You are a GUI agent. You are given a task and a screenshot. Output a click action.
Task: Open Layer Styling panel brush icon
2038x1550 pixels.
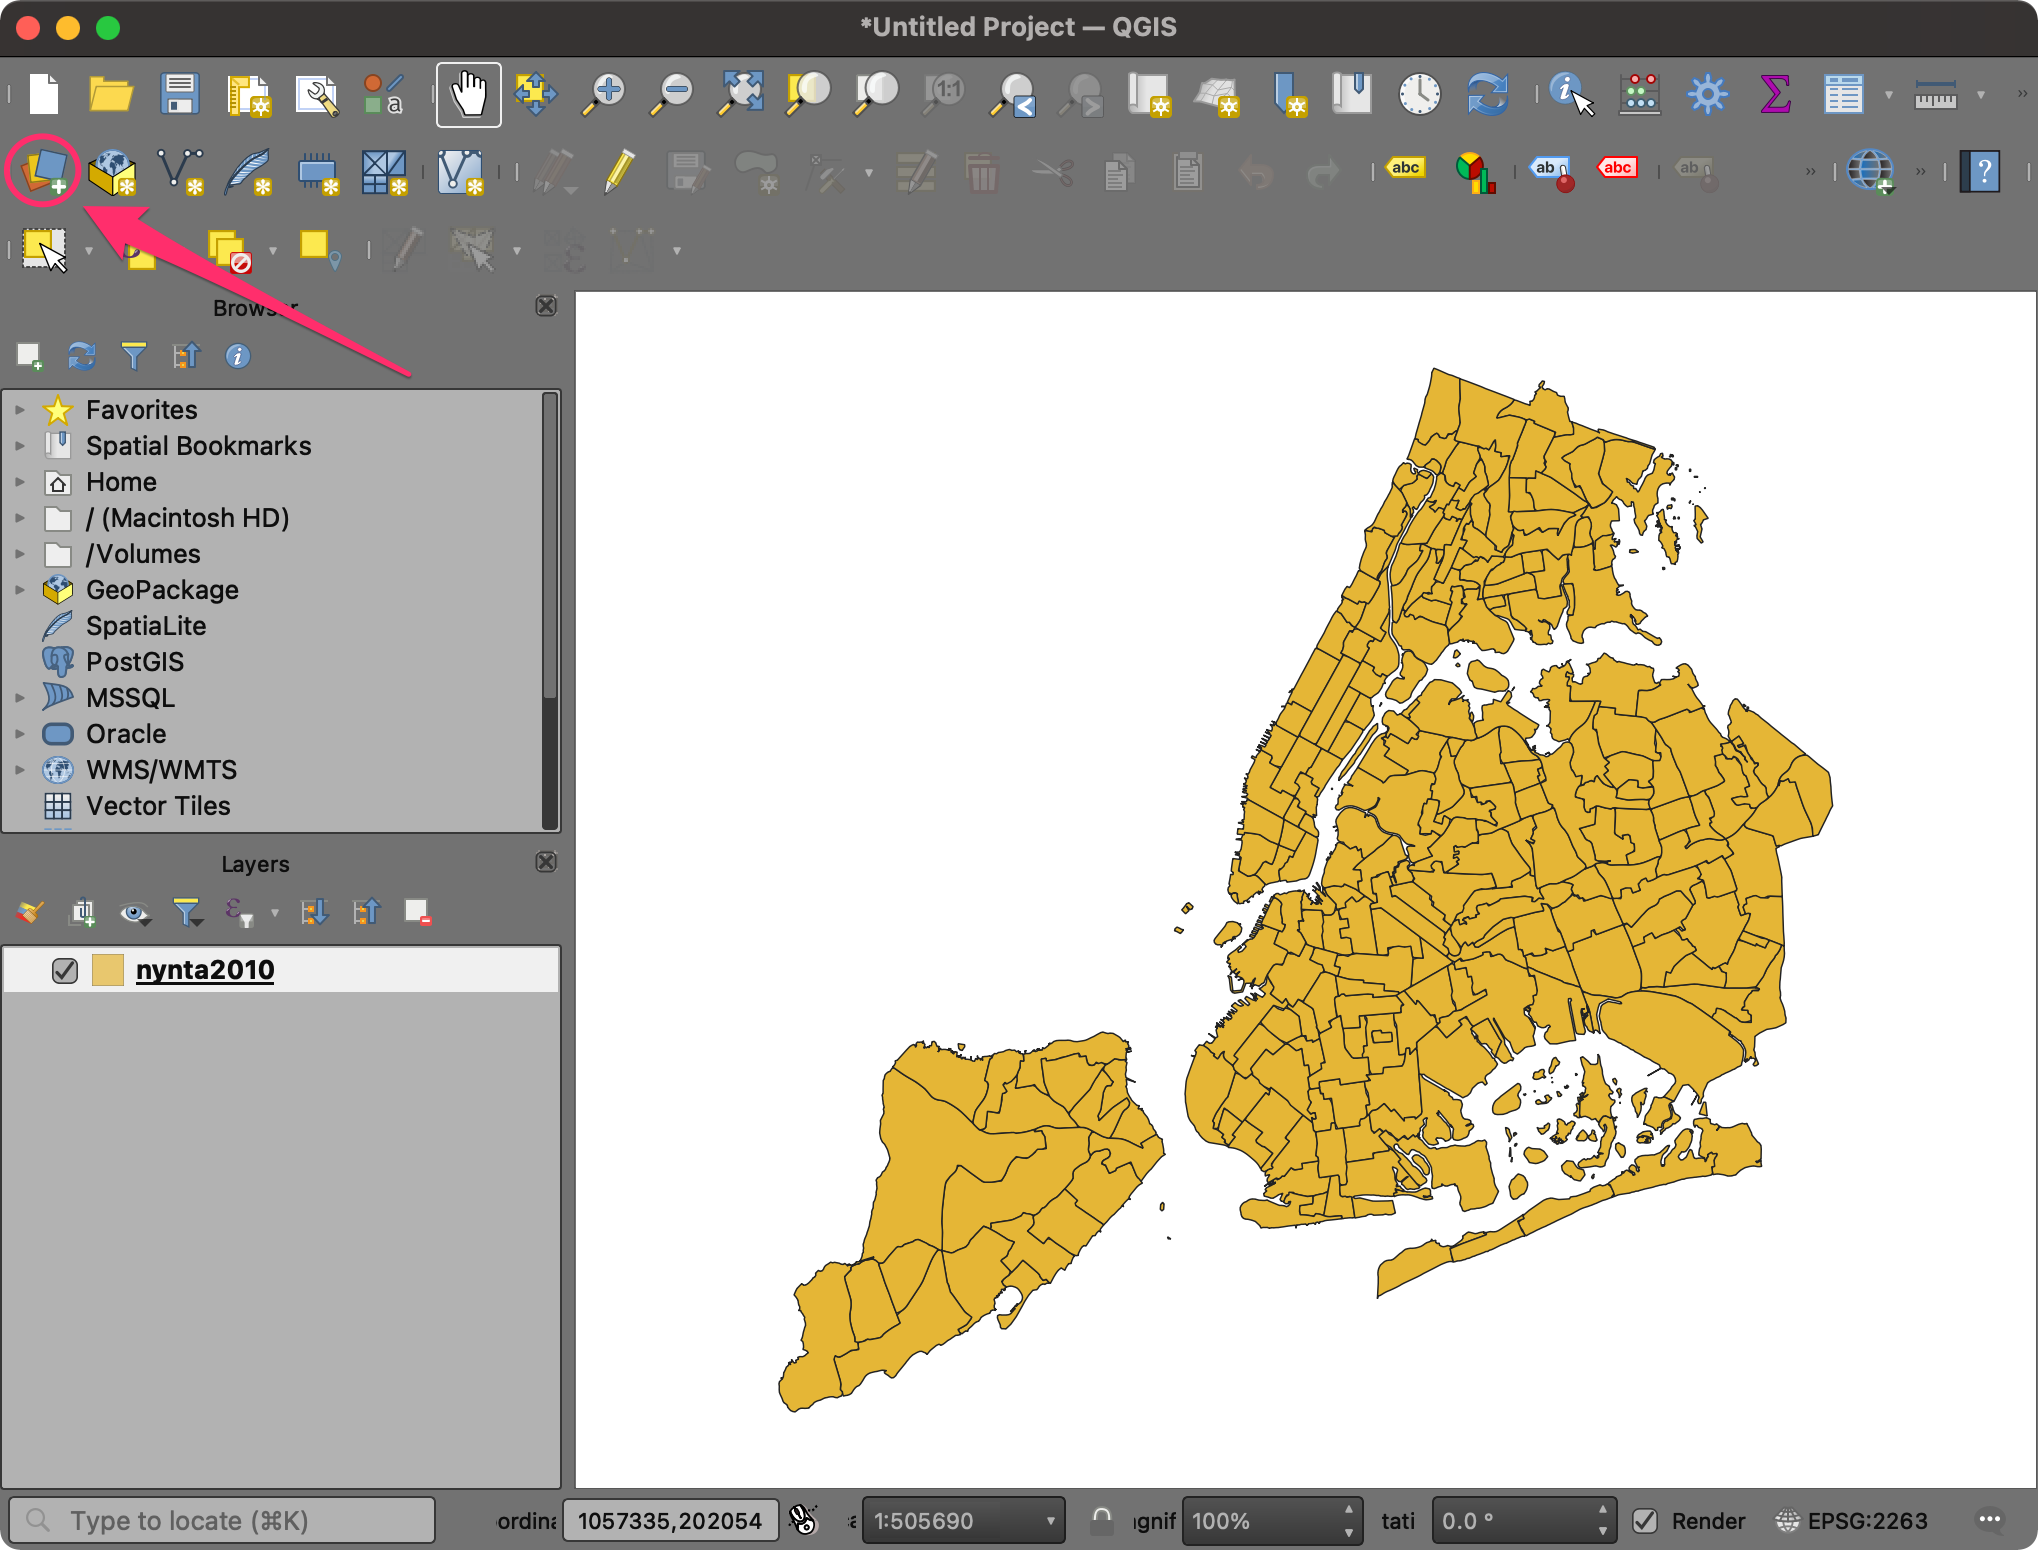[30, 912]
